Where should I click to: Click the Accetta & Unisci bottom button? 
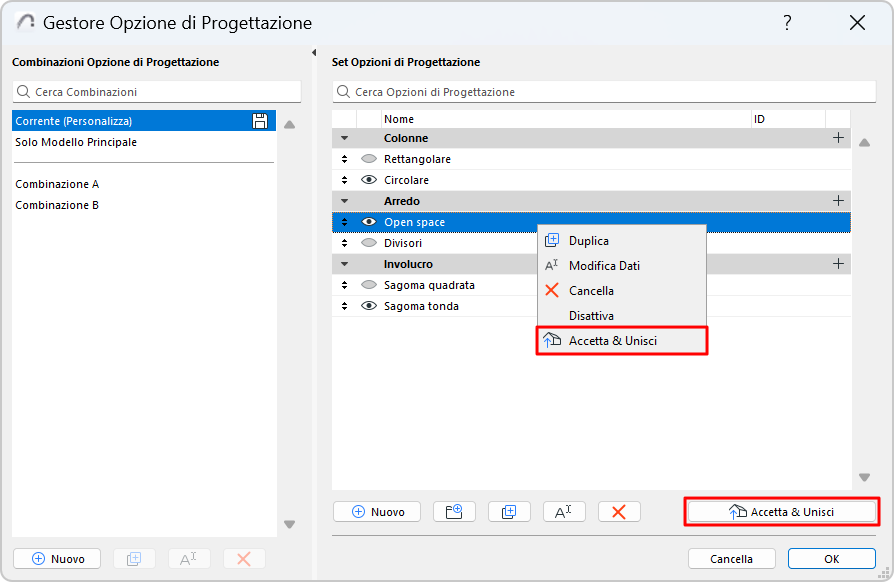(x=781, y=511)
